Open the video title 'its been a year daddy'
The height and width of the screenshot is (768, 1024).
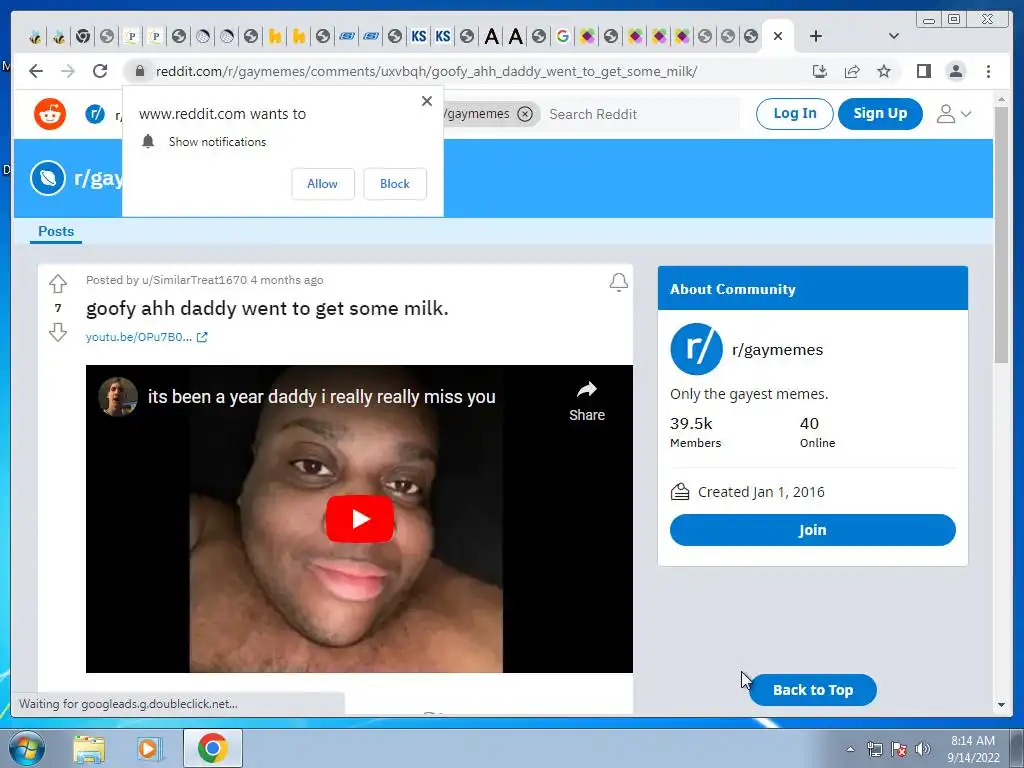tap(321, 396)
